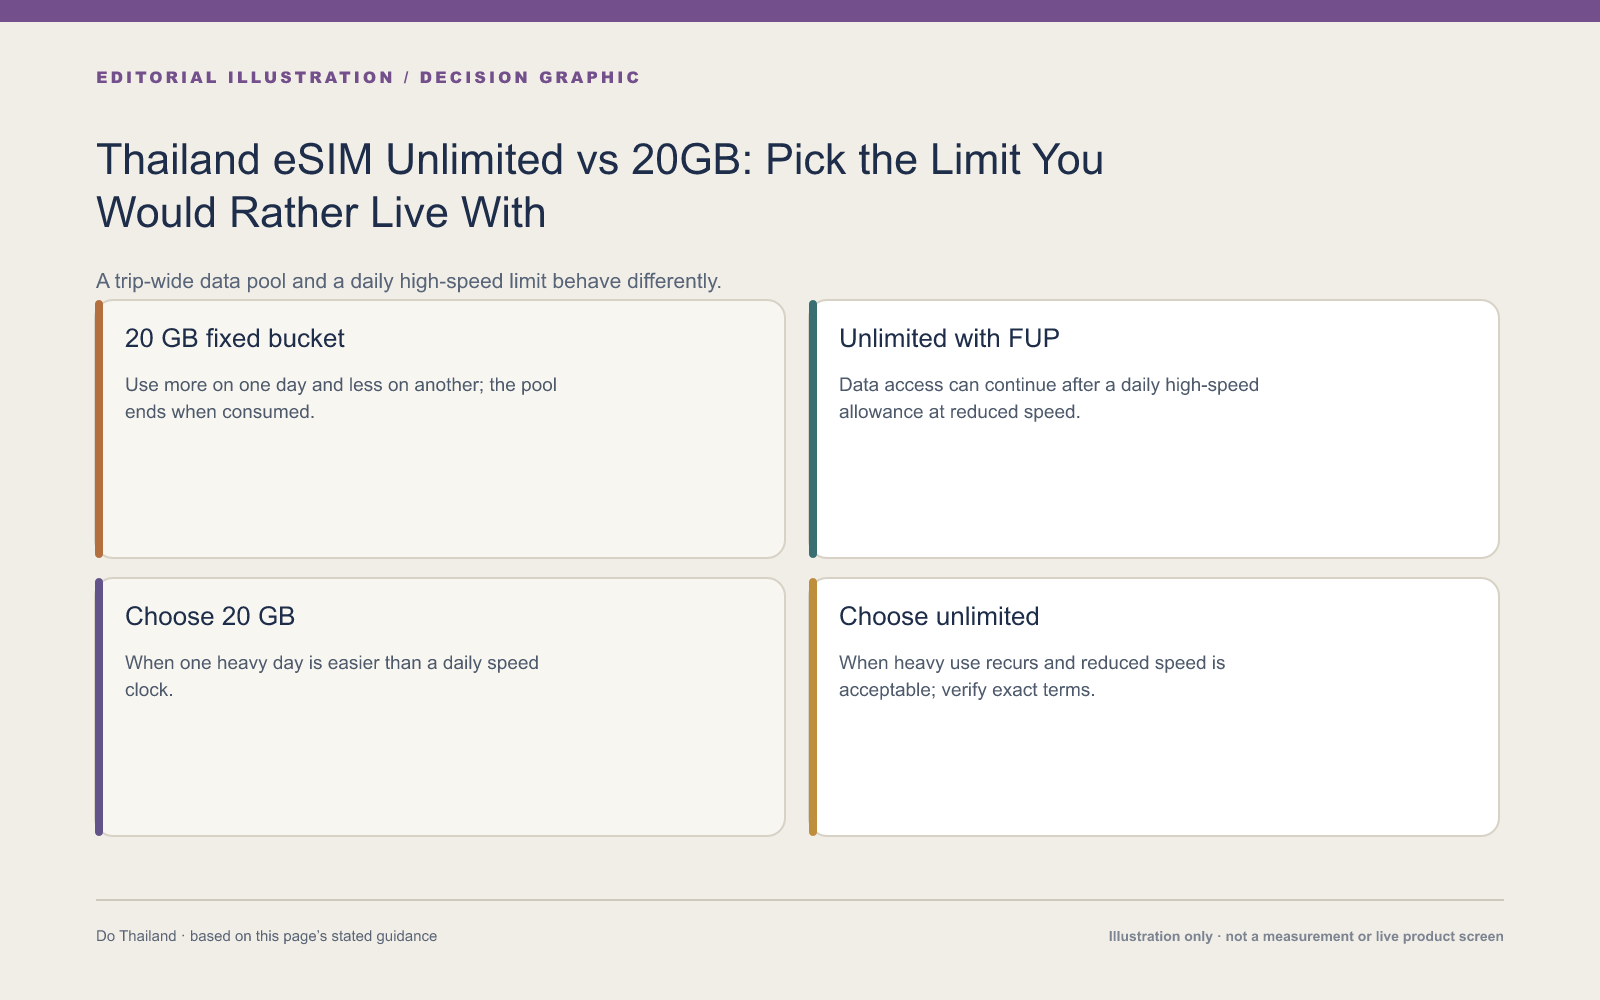
Task: Click the 'Choose 20 GB' heading
Action: click(x=210, y=616)
